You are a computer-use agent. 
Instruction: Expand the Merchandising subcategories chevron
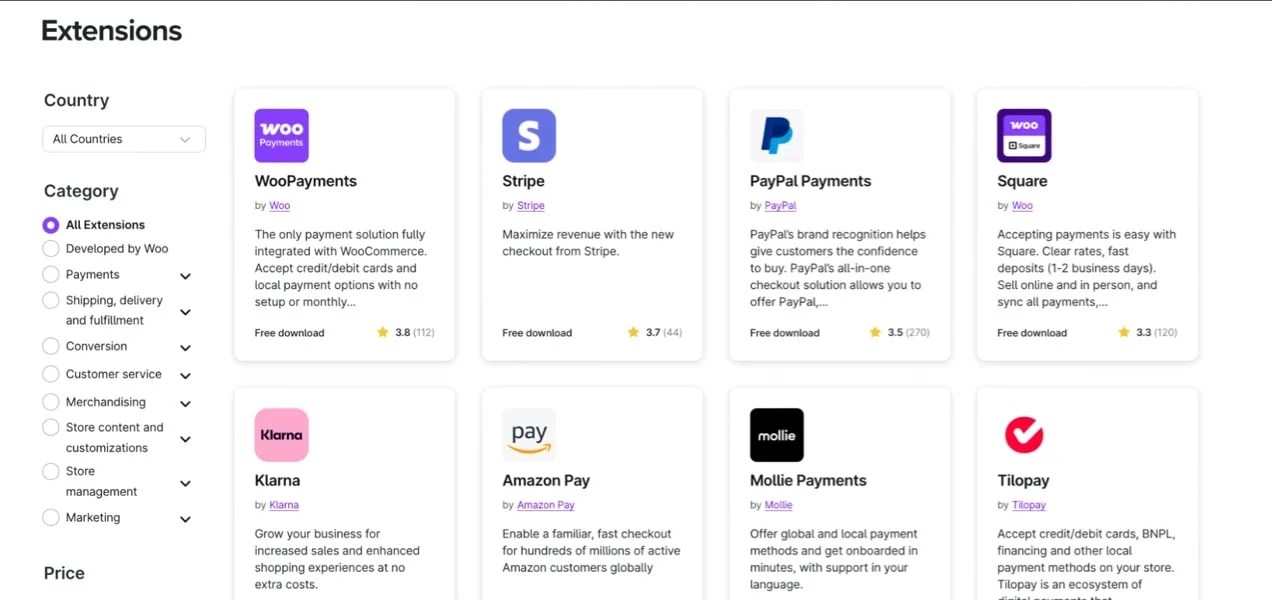point(185,404)
